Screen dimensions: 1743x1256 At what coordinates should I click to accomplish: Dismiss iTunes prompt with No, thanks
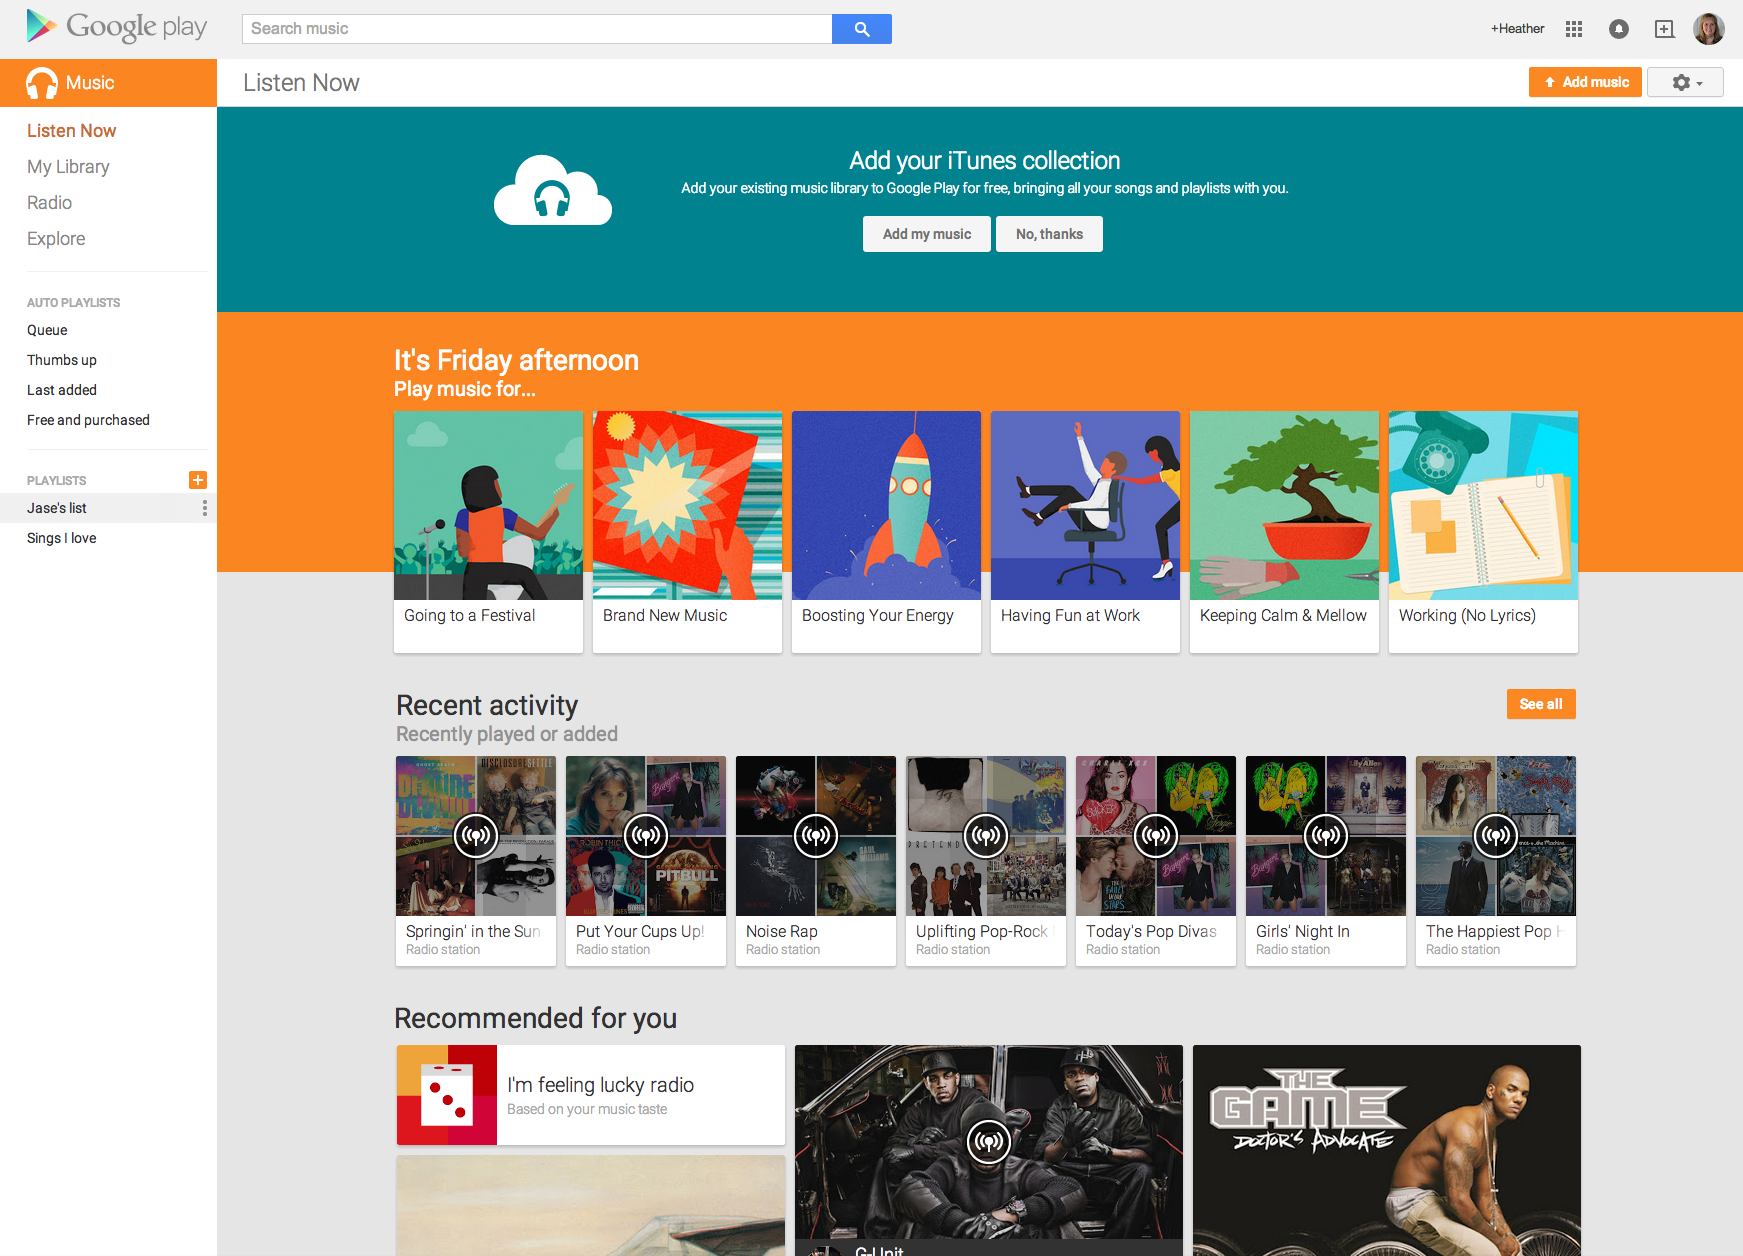coord(1049,234)
